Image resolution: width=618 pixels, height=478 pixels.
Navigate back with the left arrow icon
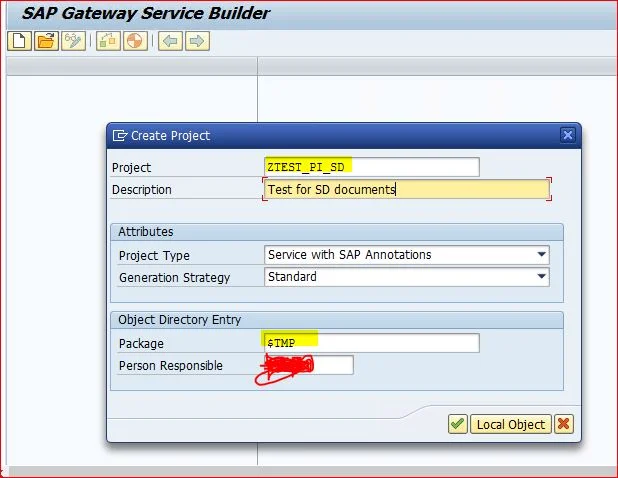click(170, 41)
